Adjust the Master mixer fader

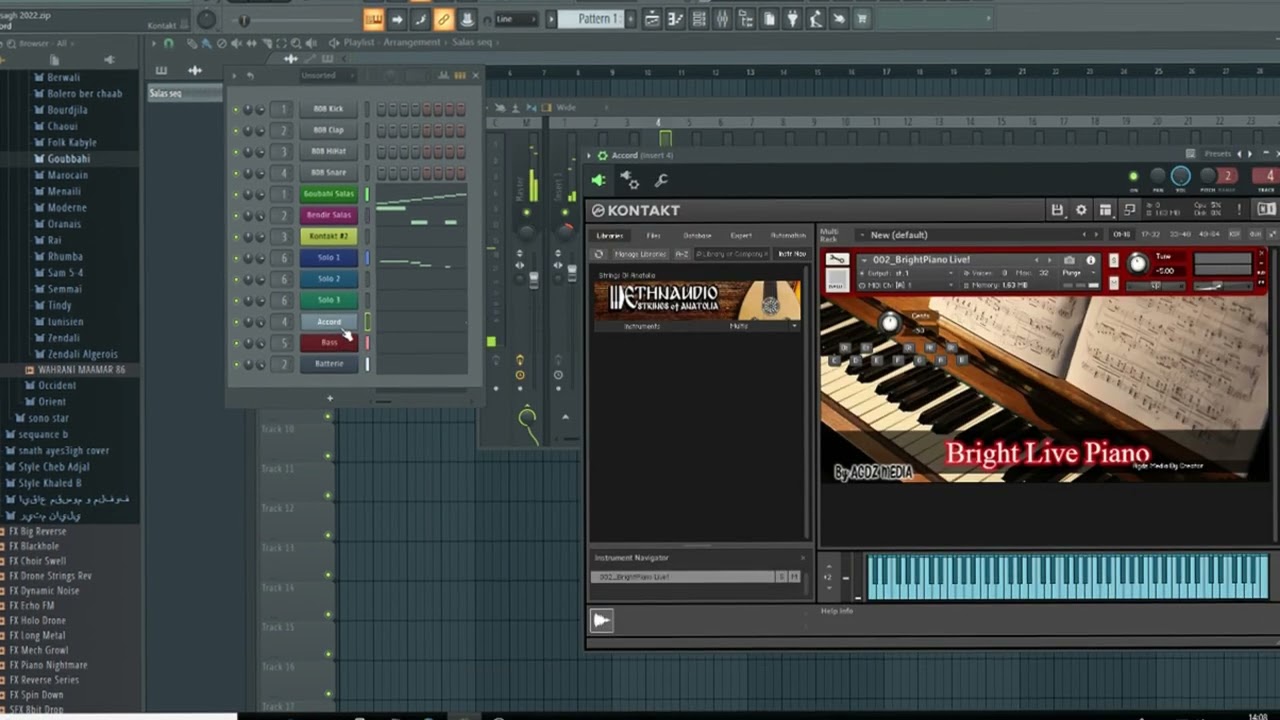pyautogui.click(x=533, y=280)
